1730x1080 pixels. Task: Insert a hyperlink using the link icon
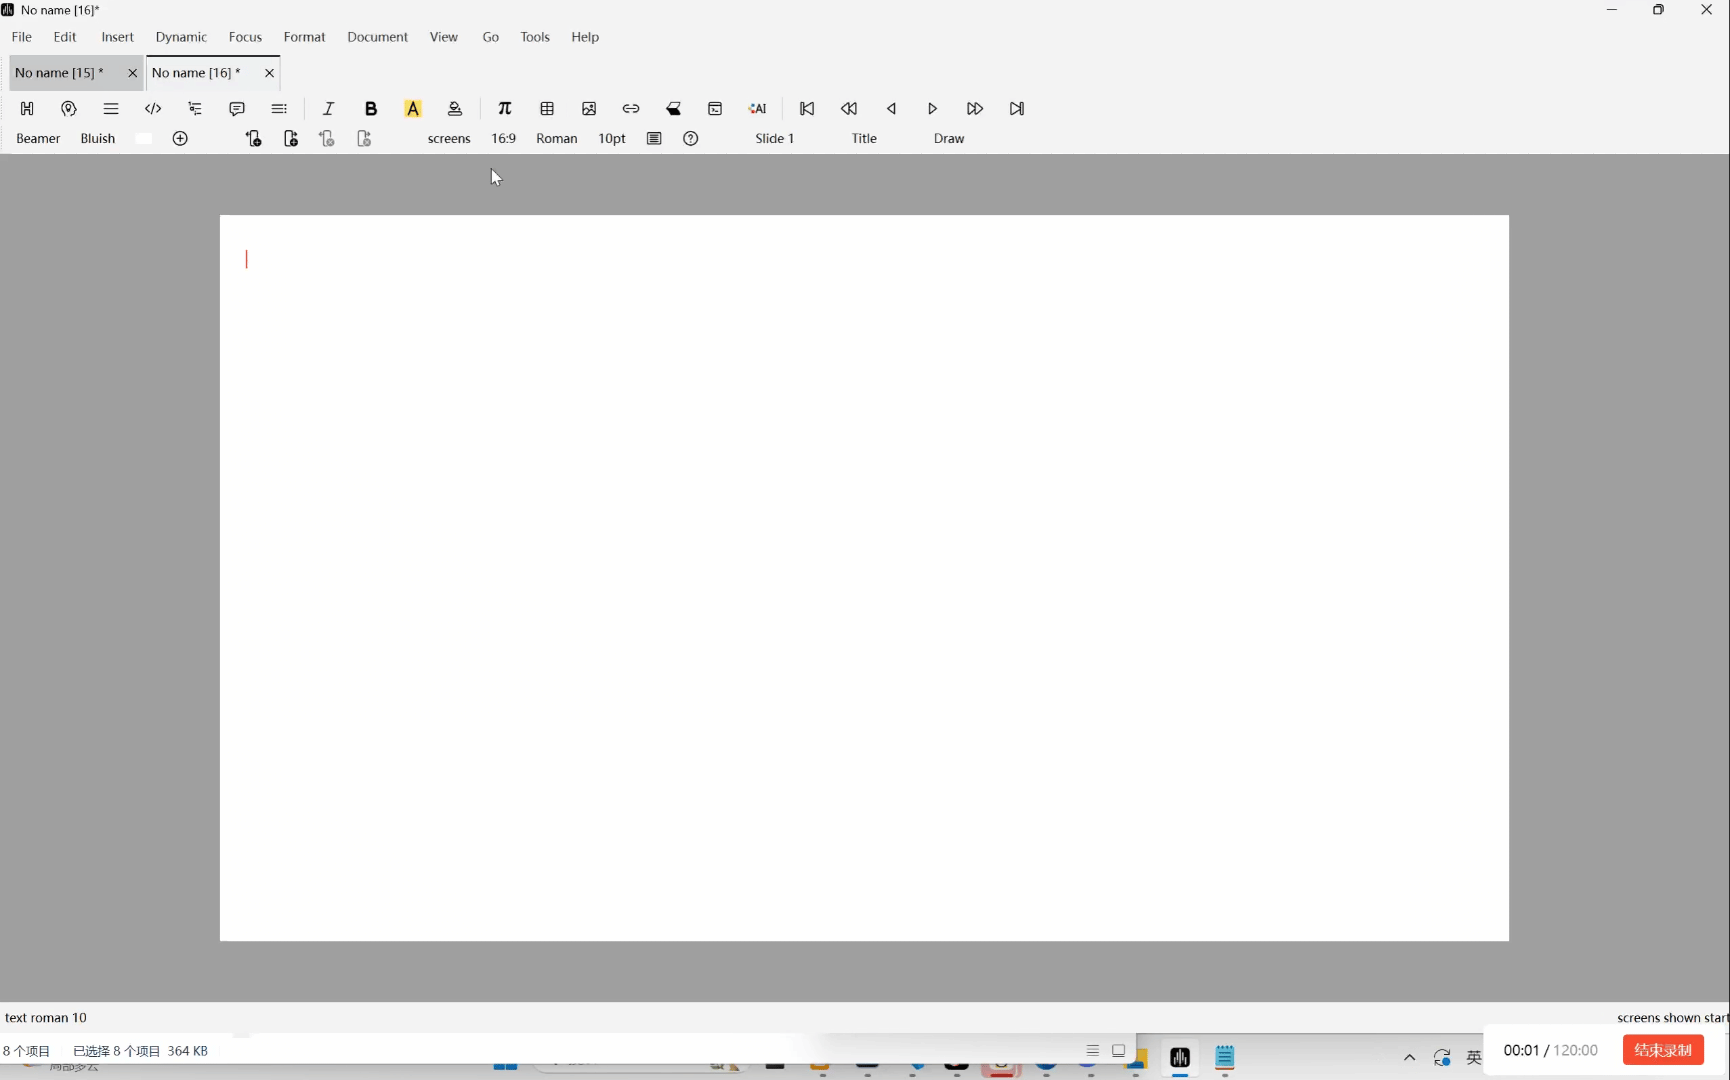coord(631,109)
